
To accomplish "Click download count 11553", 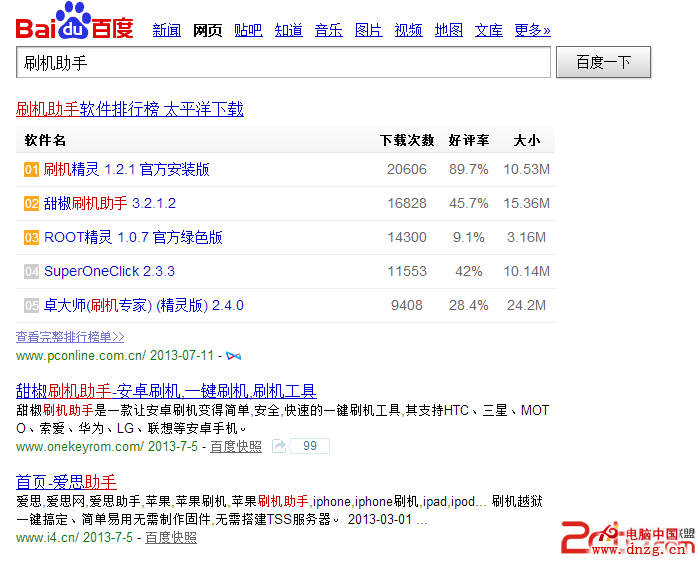I will (x=407, y=272).
